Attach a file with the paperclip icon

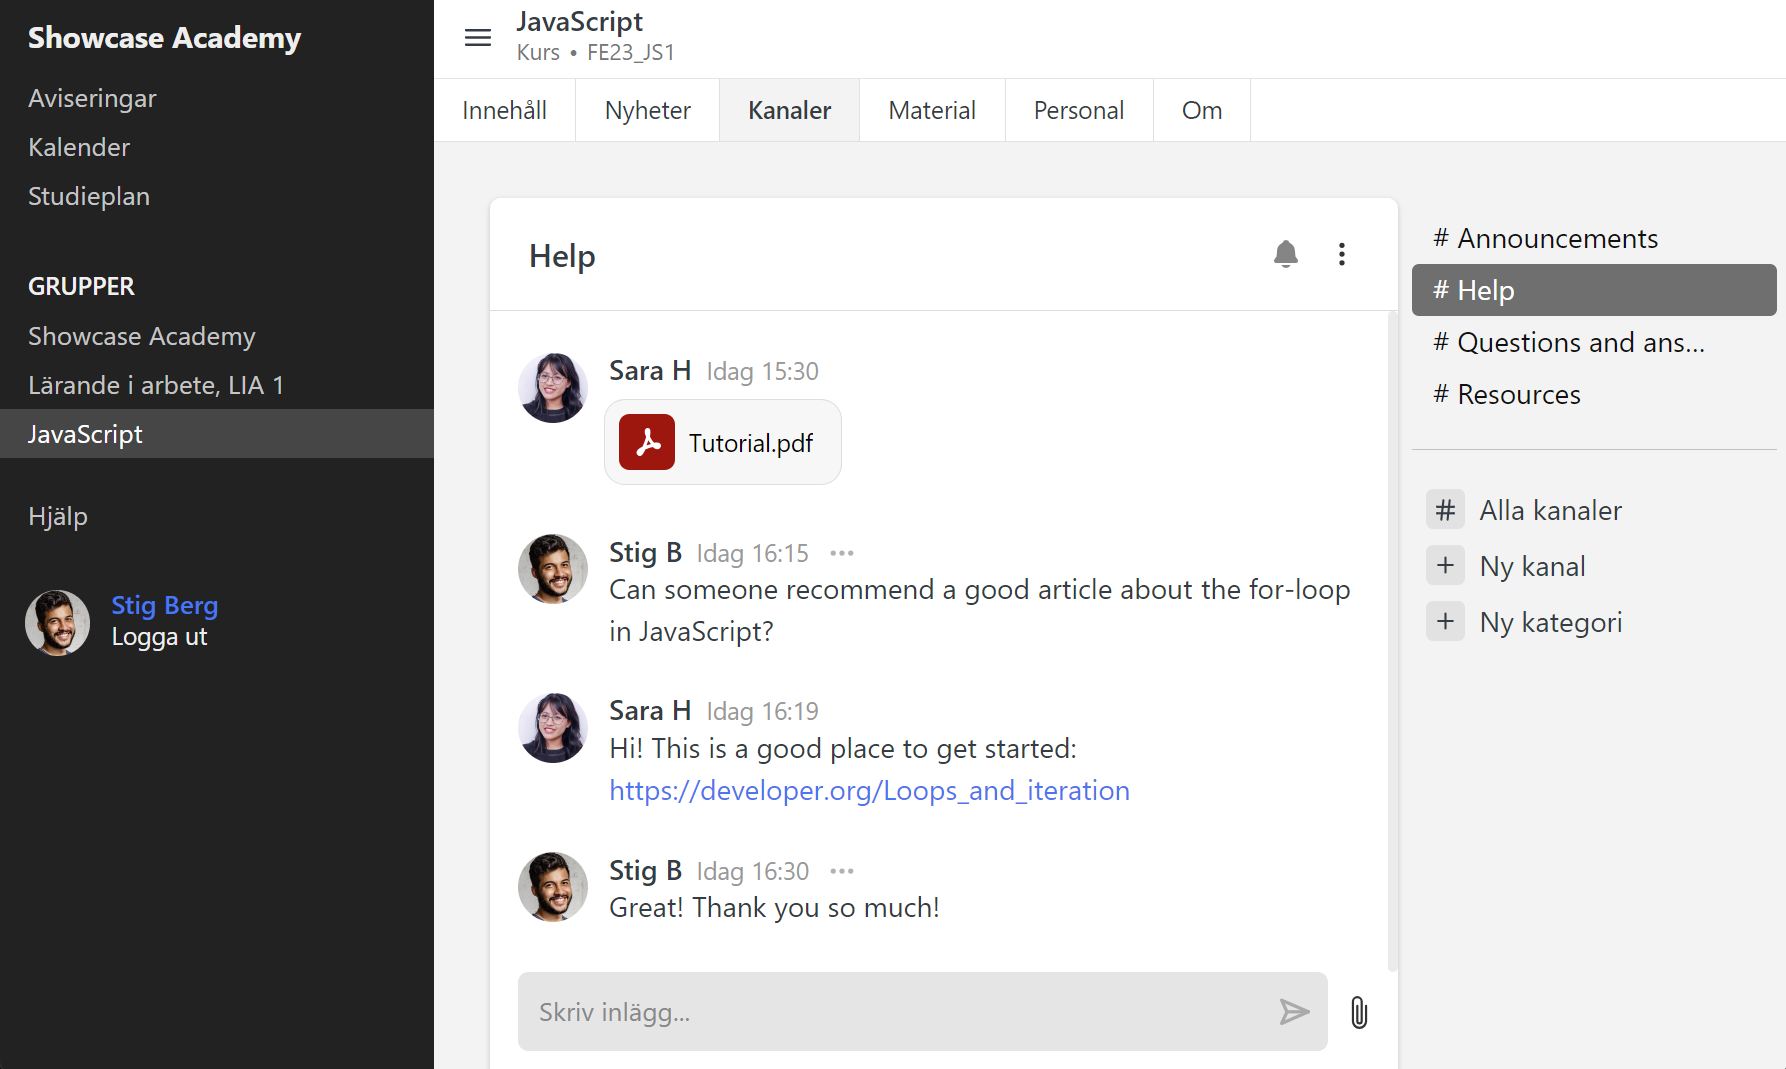(1359, 1012)
